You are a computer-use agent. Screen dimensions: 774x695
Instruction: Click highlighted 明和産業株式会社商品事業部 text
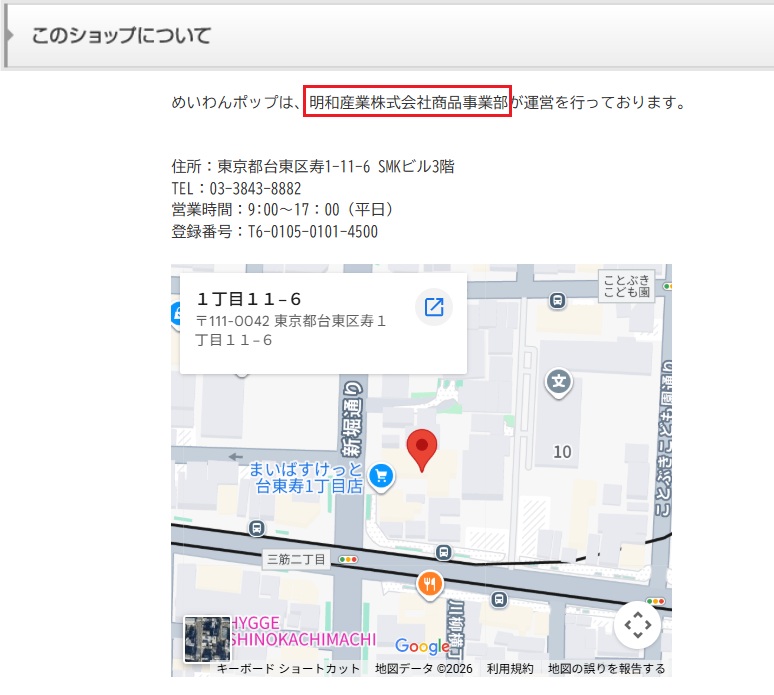(408, 102)
